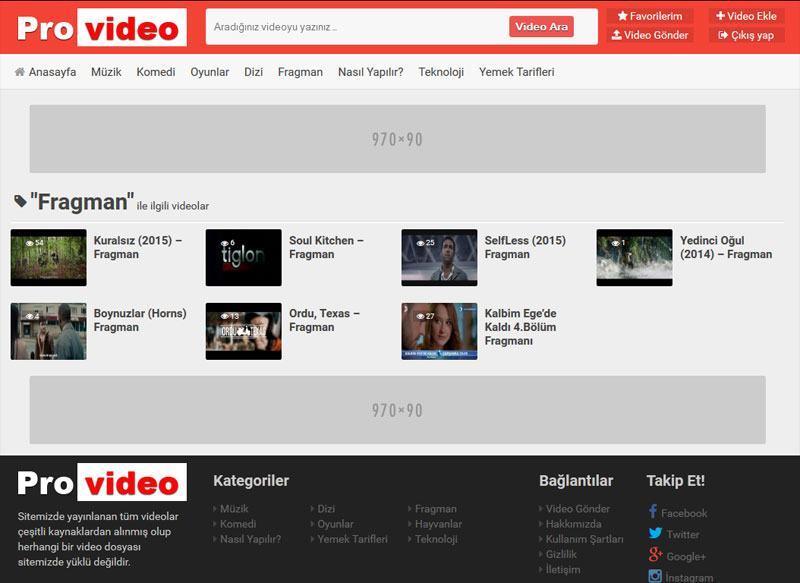
Task: Open Gizlilik link in footer
Action: tap(561, 554)
